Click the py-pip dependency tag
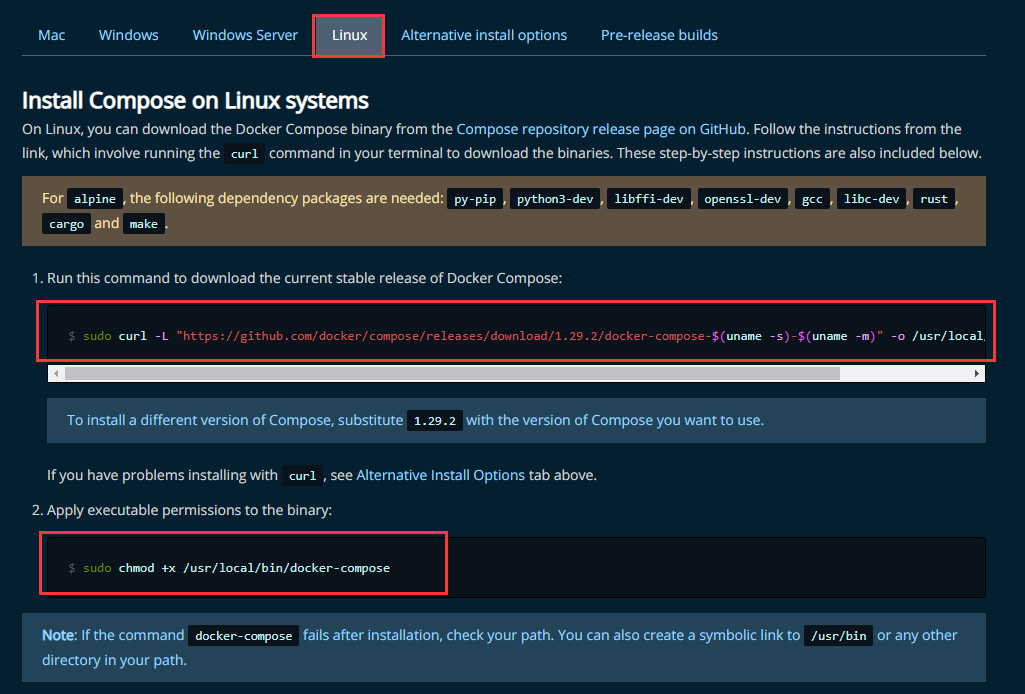This screenshot has height=694, width=1025. click(x=476, y=199)
